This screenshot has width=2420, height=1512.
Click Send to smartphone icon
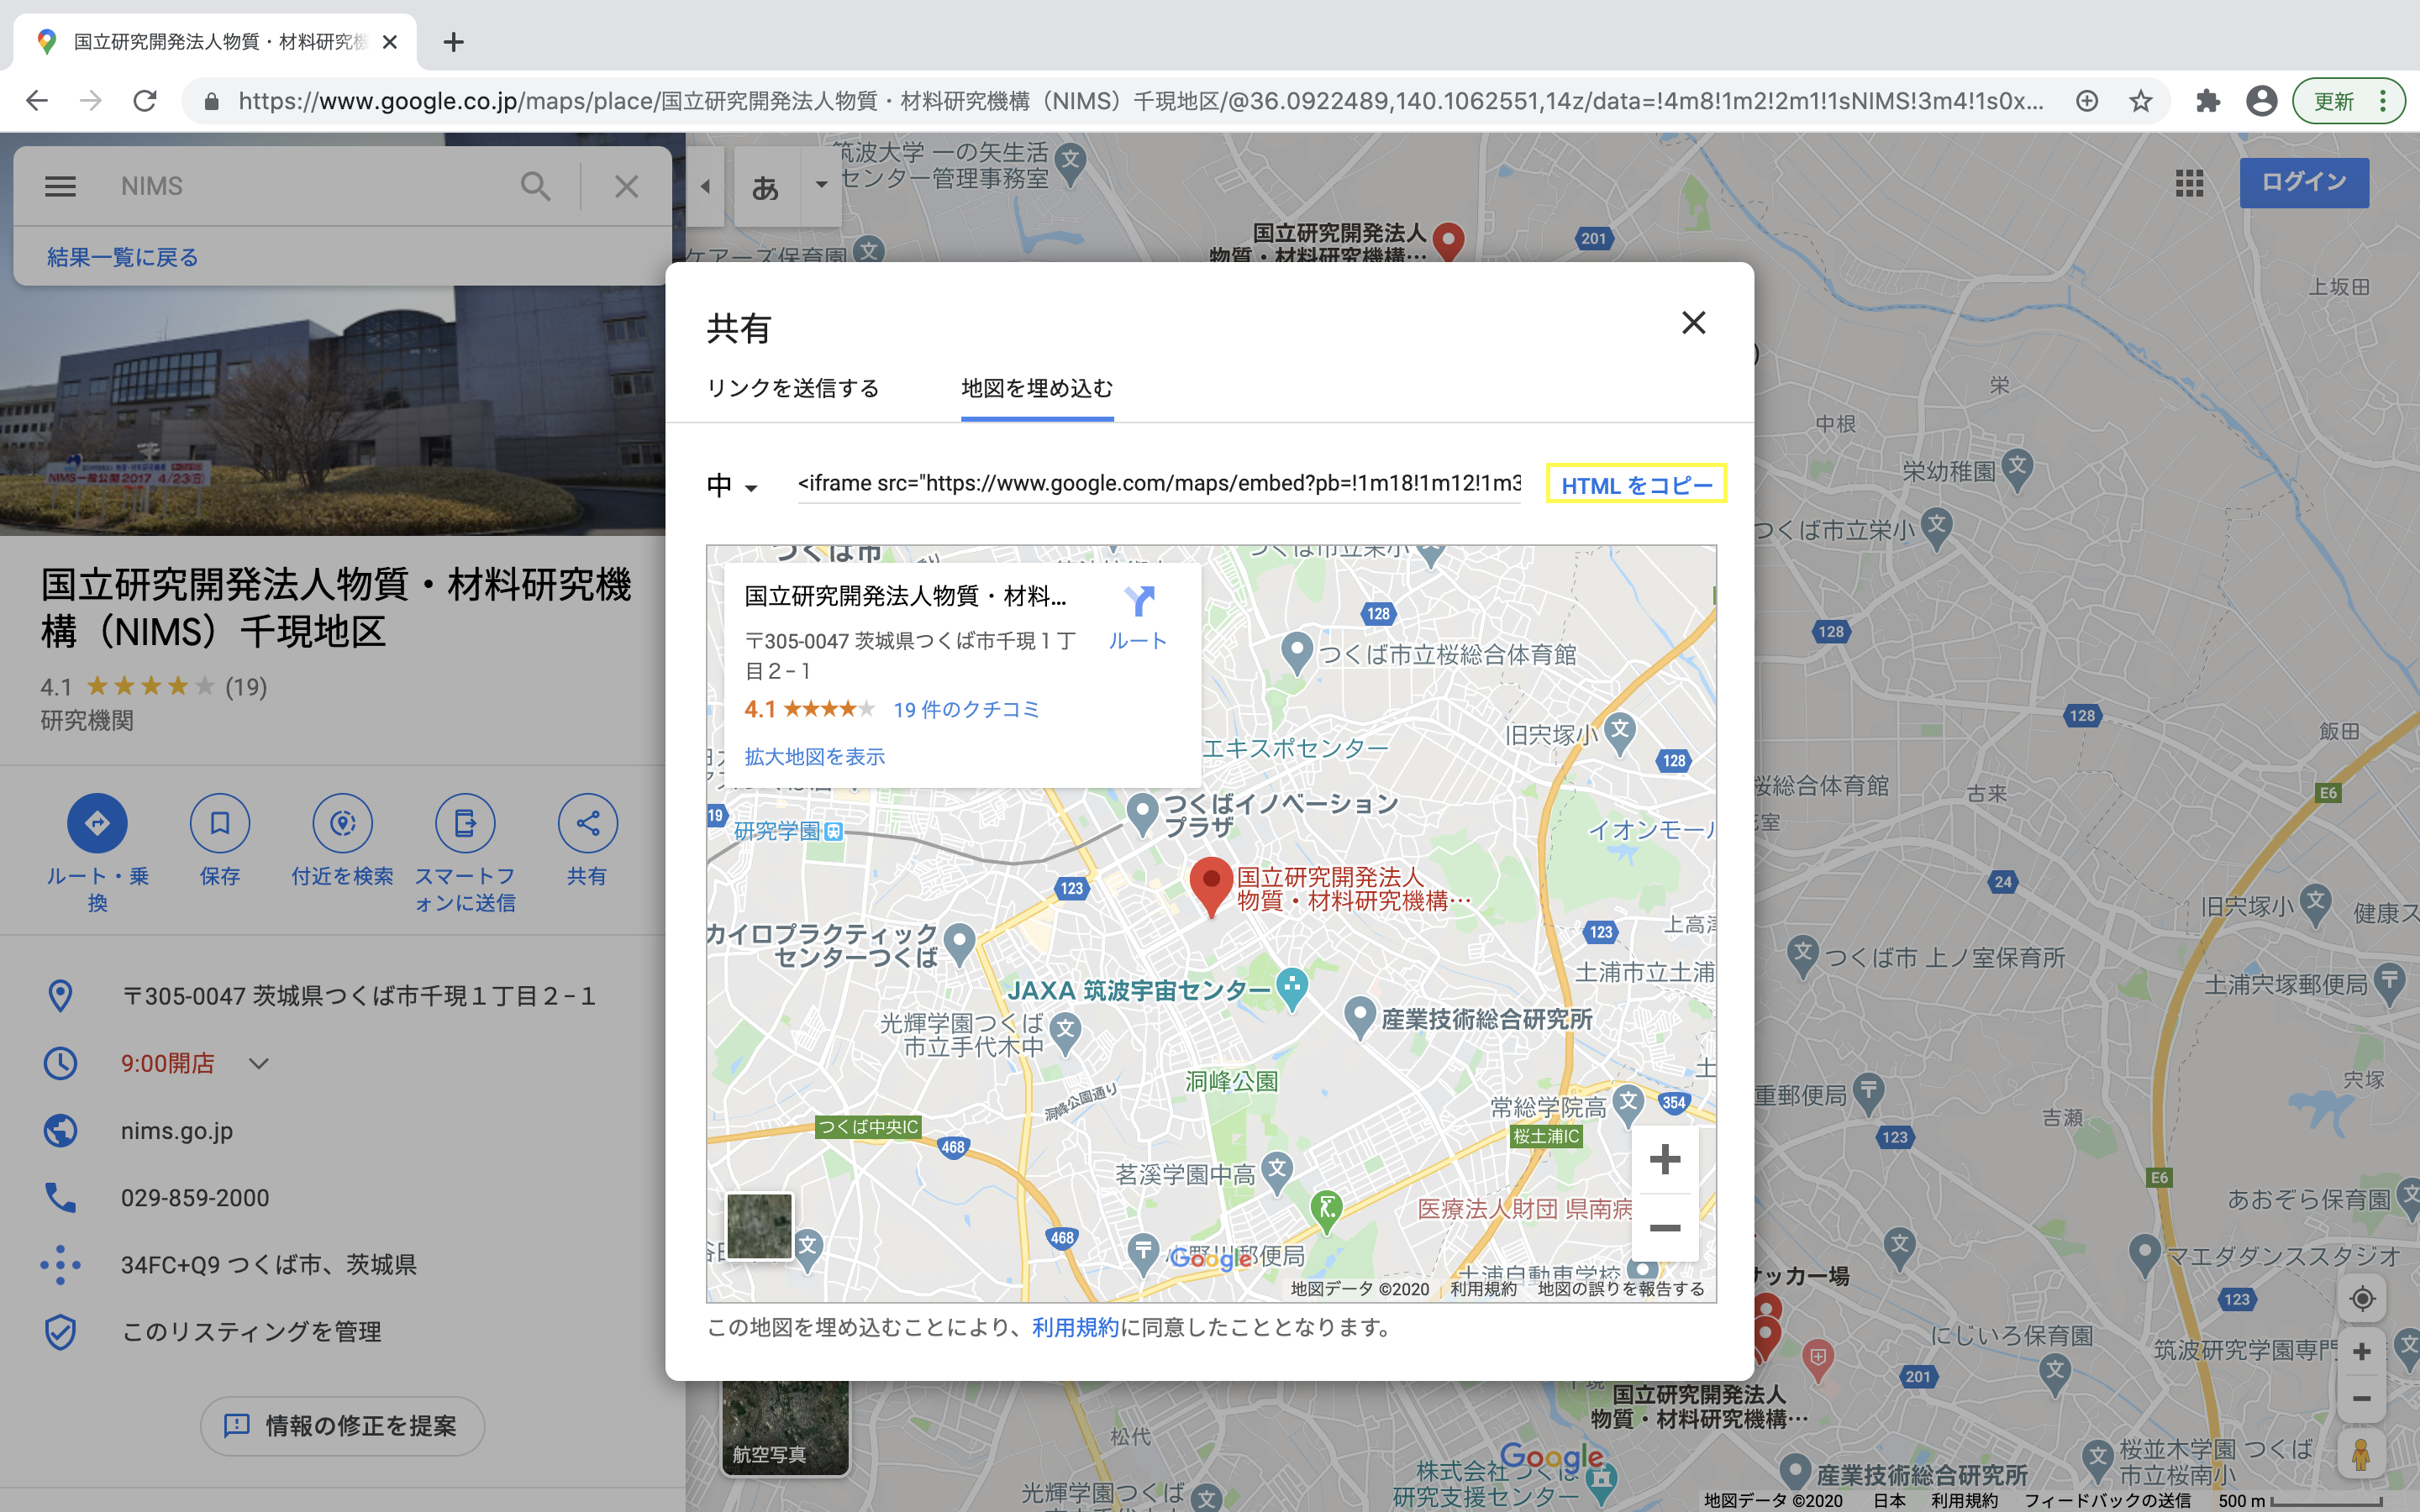click(465, 823)
